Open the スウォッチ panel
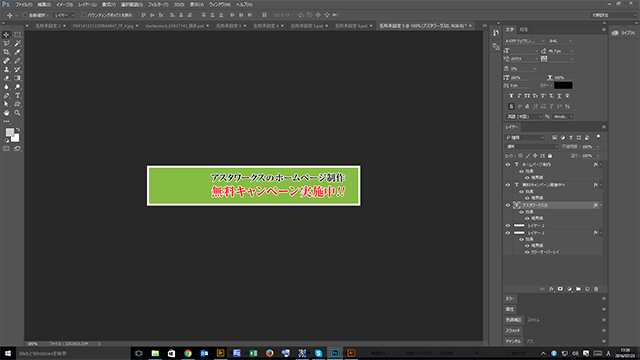The image size is (640, 360). [513, 331]
